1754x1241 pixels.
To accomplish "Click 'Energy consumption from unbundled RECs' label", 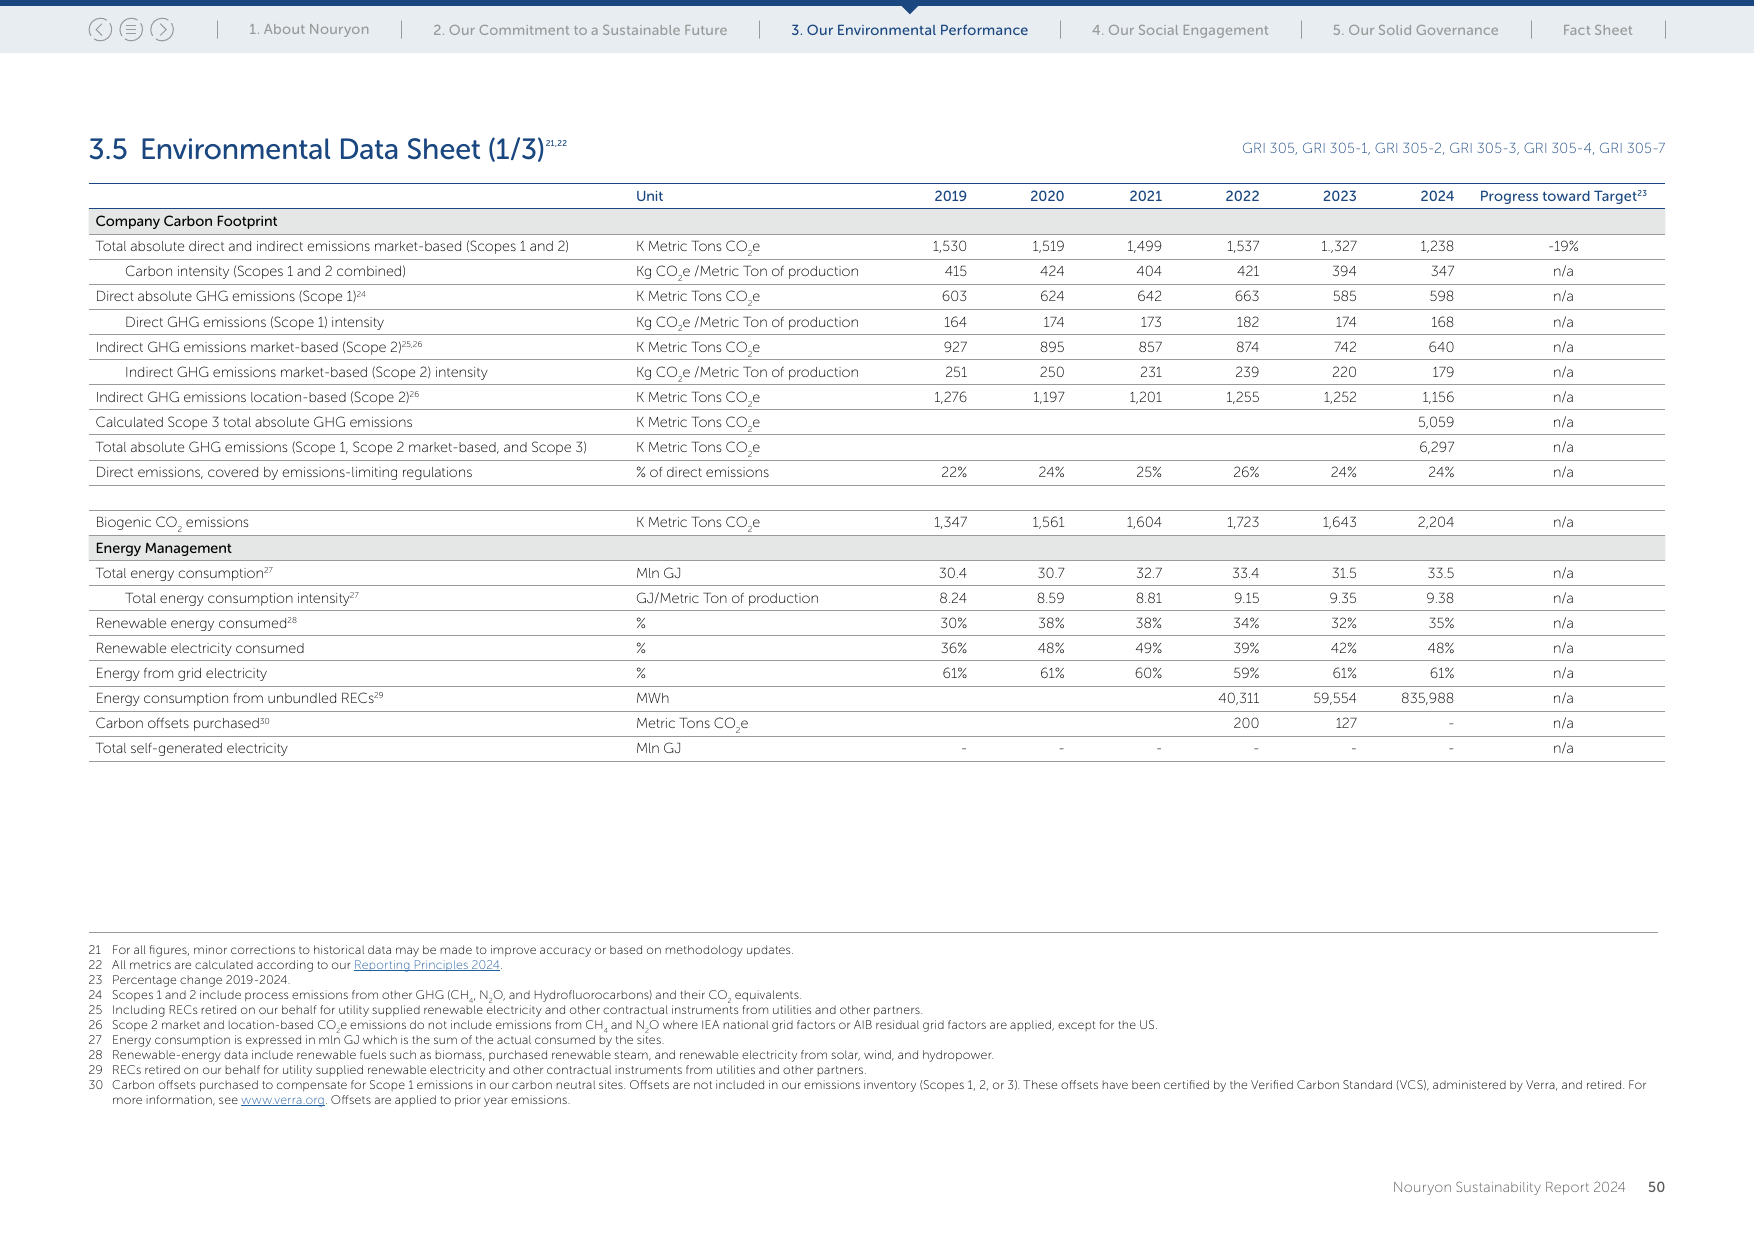I will pos(239,698).
